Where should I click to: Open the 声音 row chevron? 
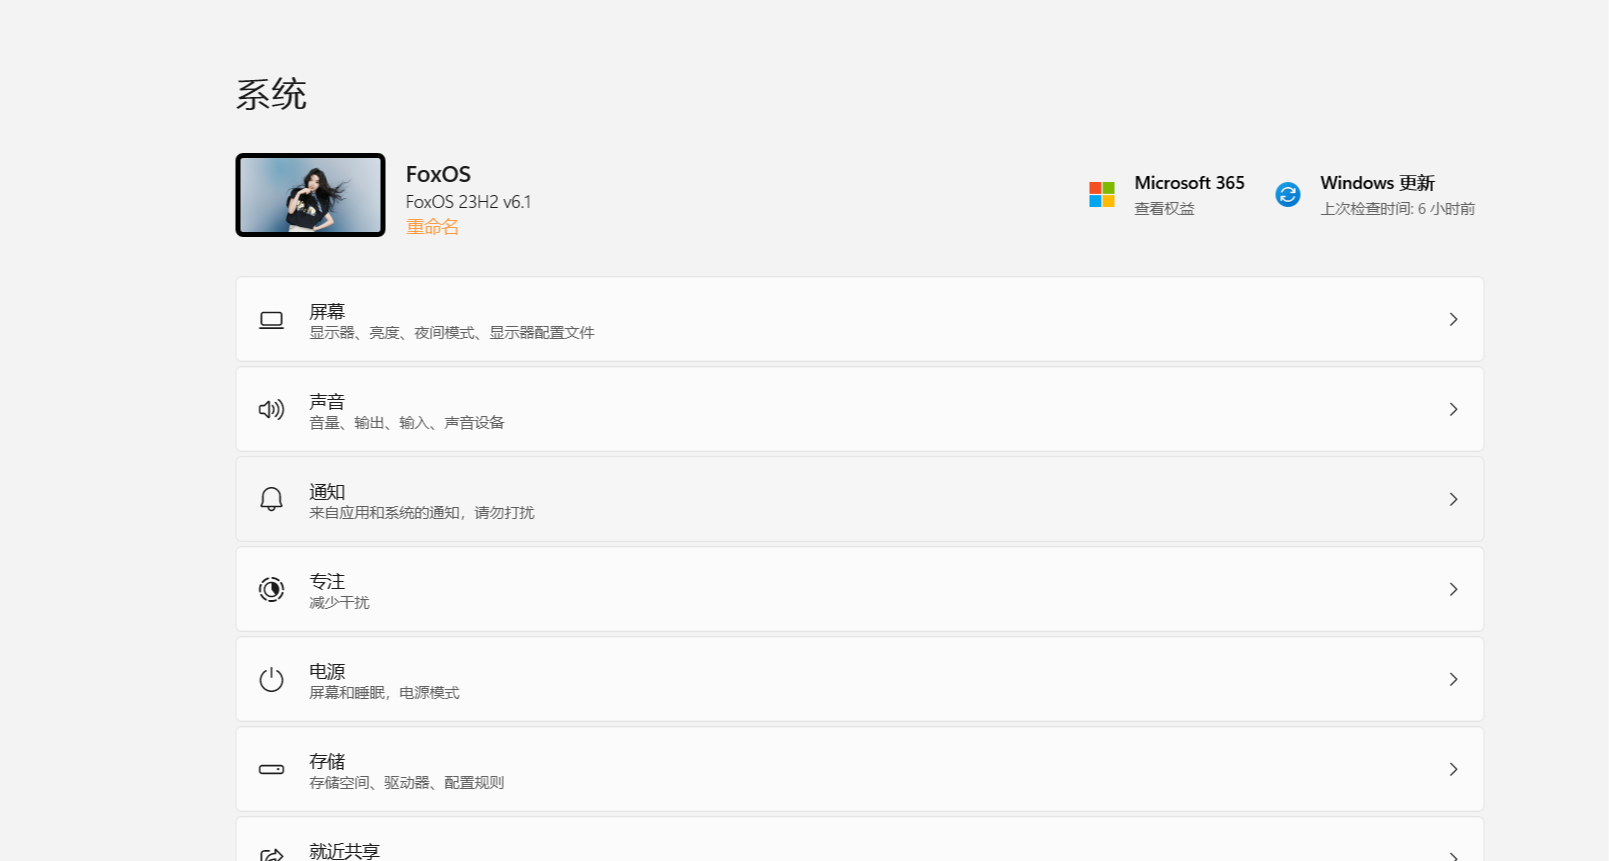tap(1453, 409)
